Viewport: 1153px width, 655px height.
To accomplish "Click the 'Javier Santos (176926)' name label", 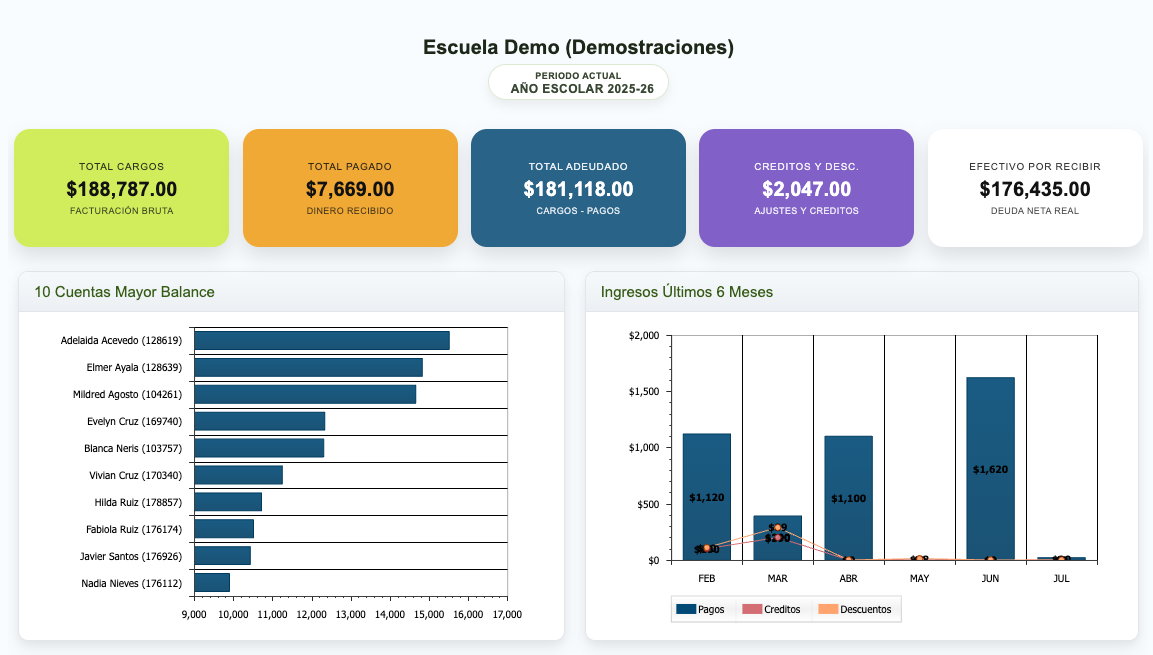I will 131,556.
